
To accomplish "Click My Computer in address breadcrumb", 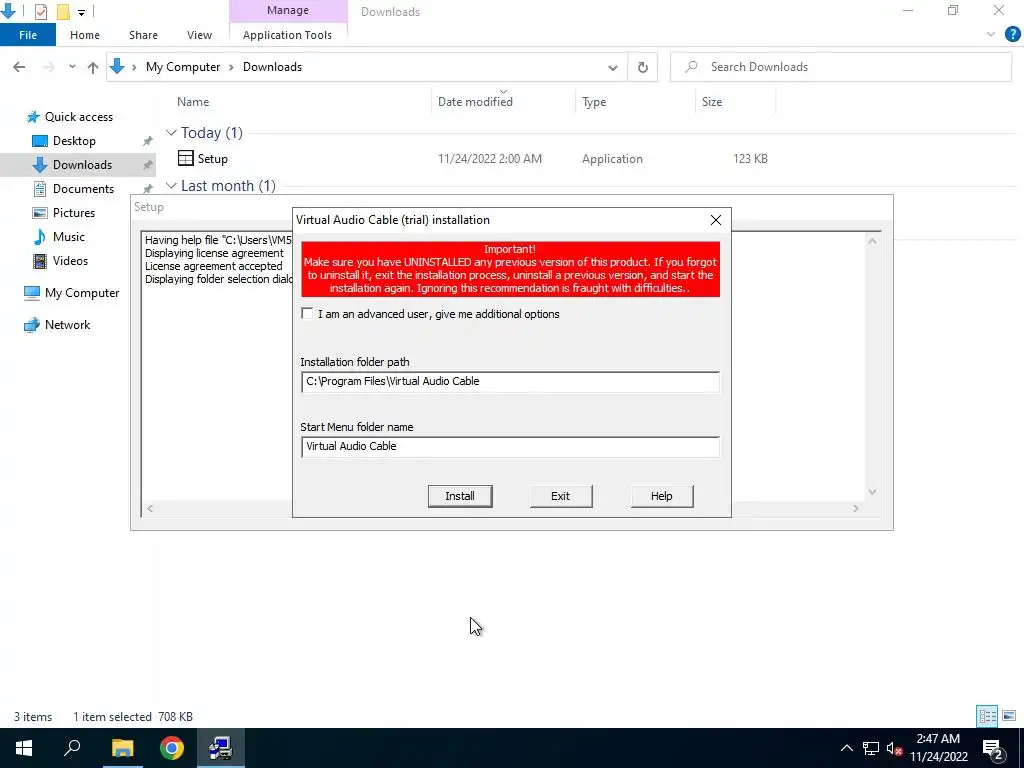I will (183, 67).
